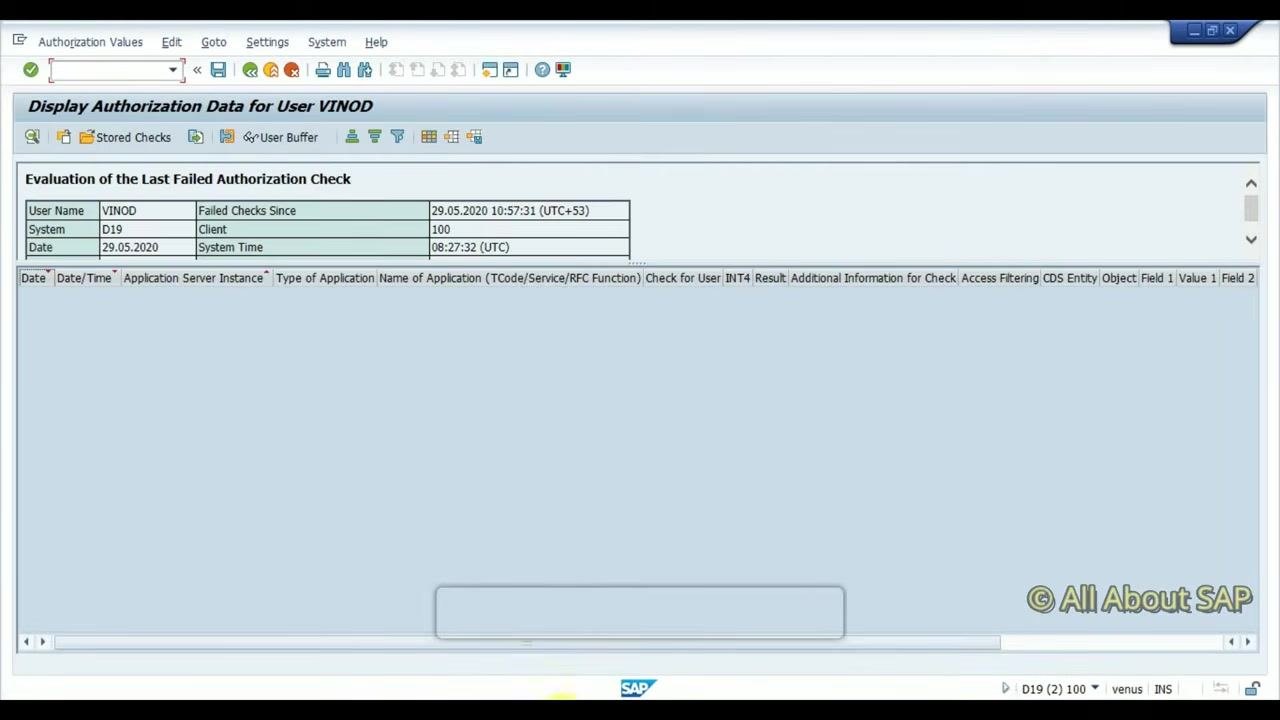Click the icon left of User Buffer
Screen dimensions: 1280x720
point(227,137)
